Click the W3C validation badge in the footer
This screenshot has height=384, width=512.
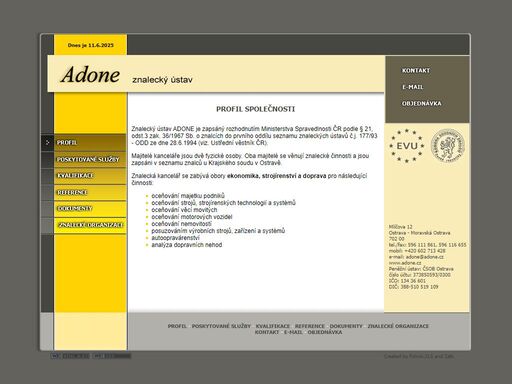pyautogui.click(x=70, y=356)
